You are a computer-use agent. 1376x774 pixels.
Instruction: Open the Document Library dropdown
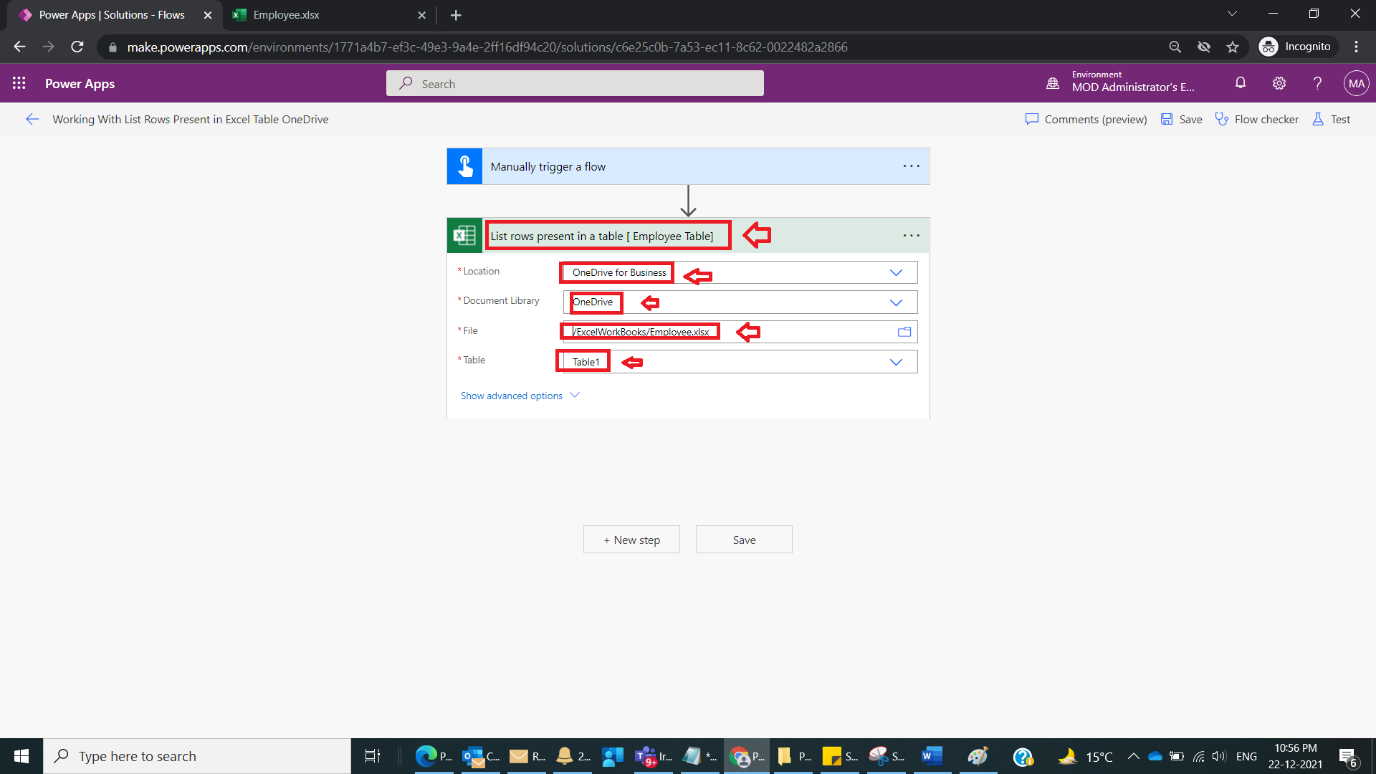click(897, 301)
